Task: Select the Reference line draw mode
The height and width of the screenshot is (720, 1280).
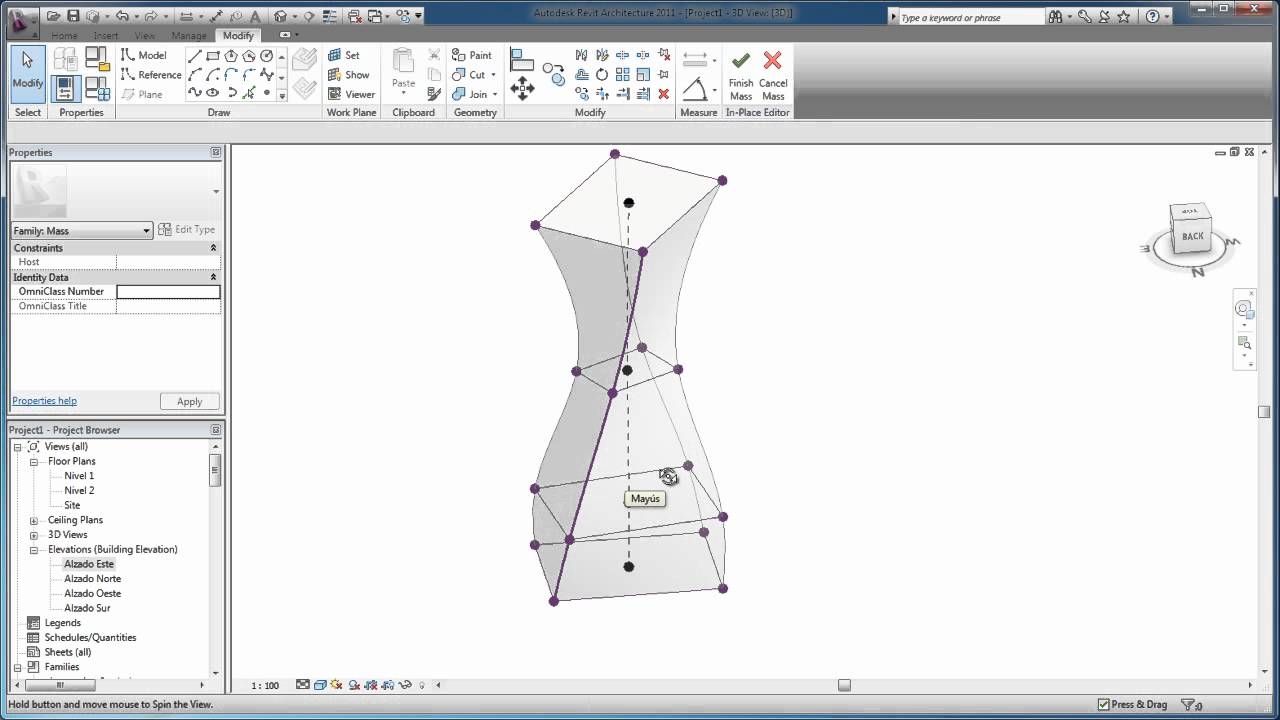Action: click(x=151, y=75)
